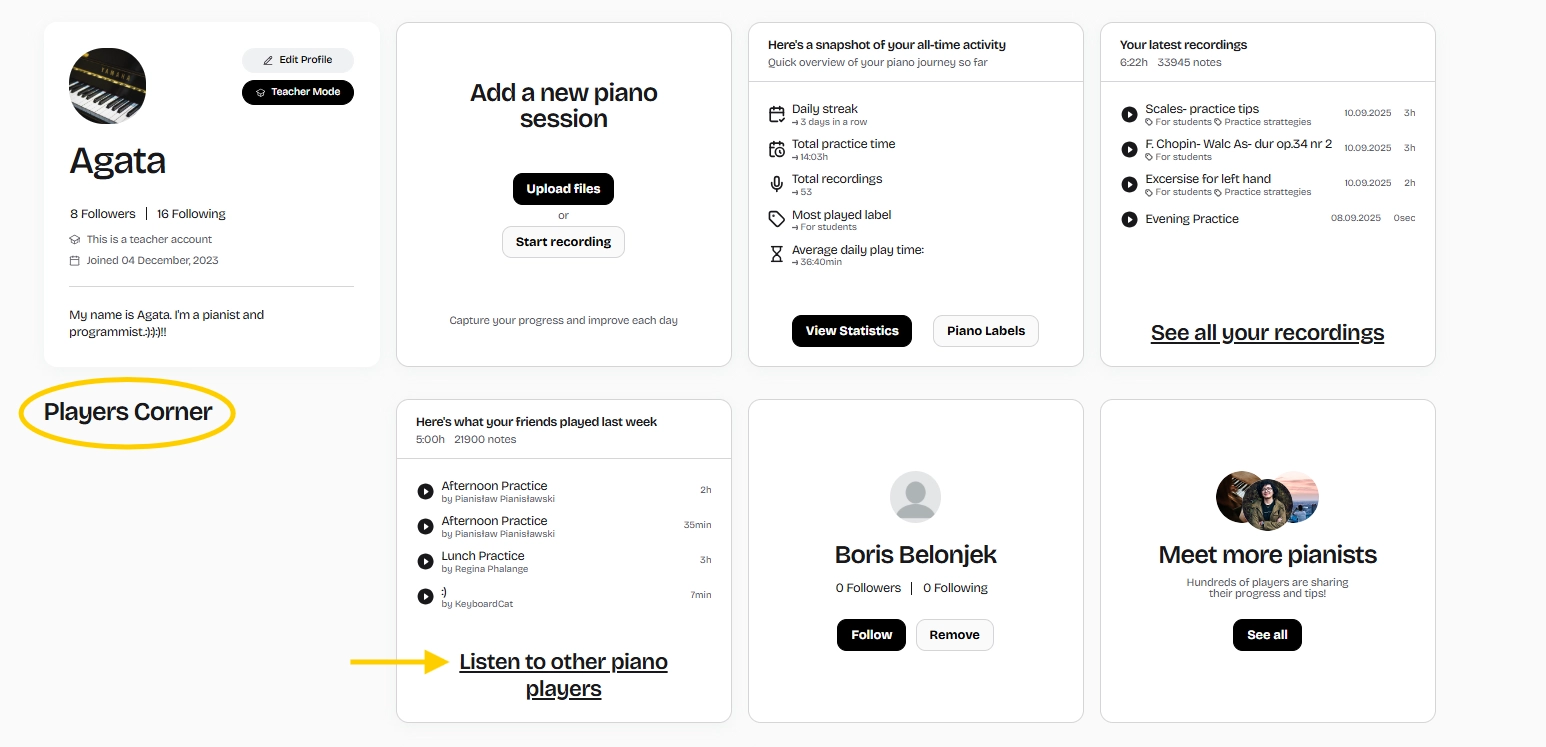Click See all under Meet more pianists
This screenshot has height=747, width=1546.
point(1267,634)
